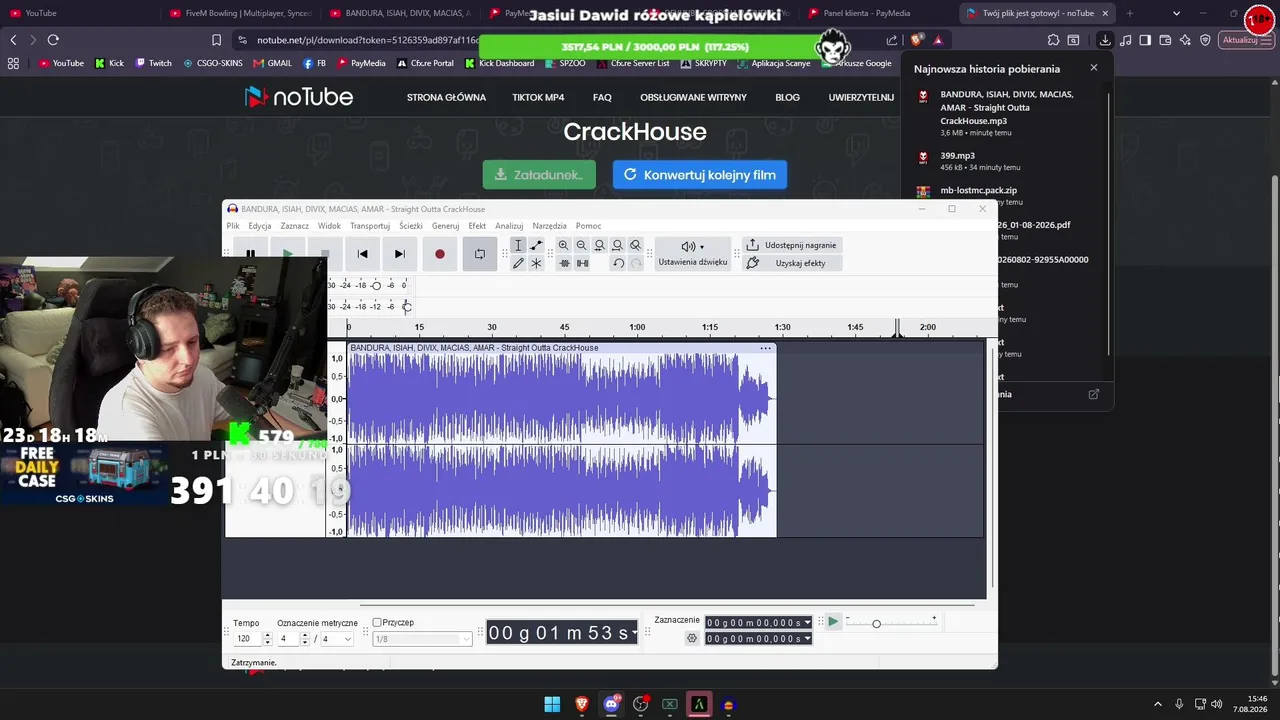Open selection end time format dropdown
This screenshot has height=720, width=1280.
[807, 638]
